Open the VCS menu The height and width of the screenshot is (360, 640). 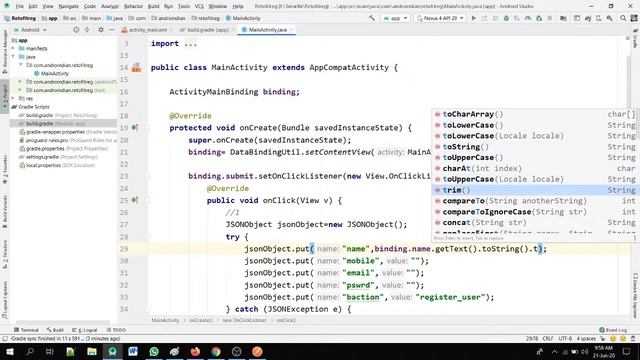(199, 6)
